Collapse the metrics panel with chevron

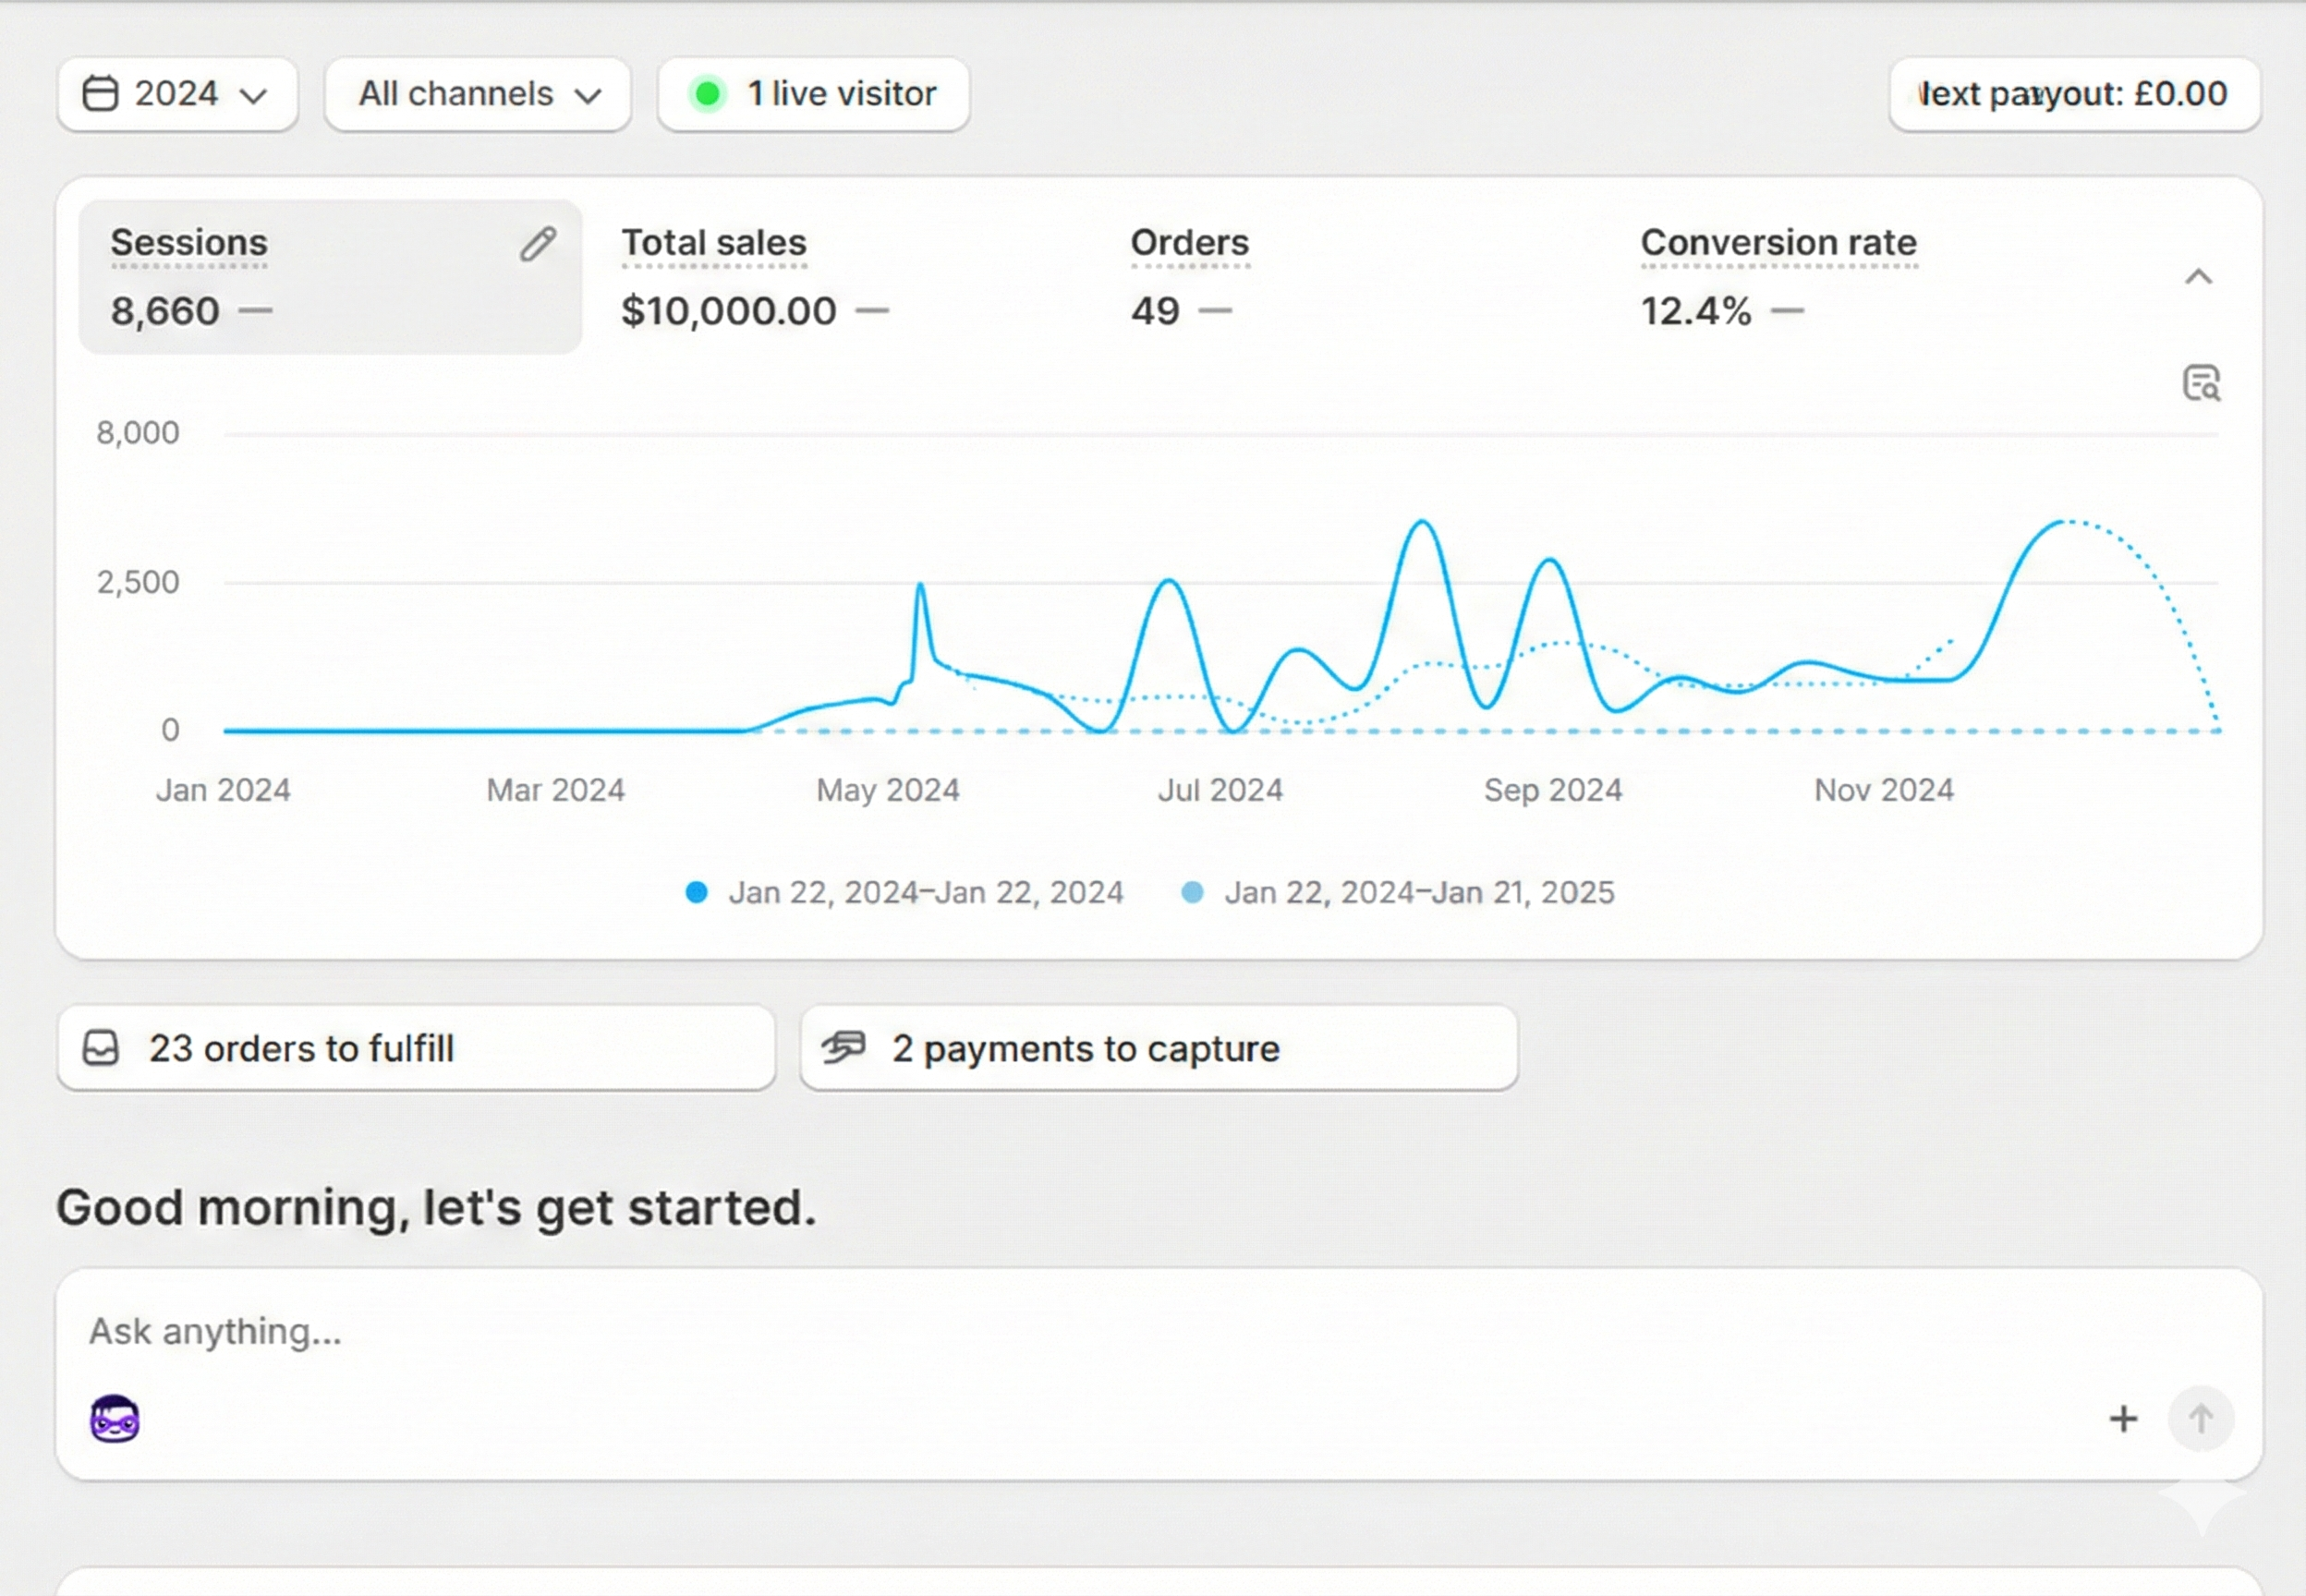[x=2197, y=277]
